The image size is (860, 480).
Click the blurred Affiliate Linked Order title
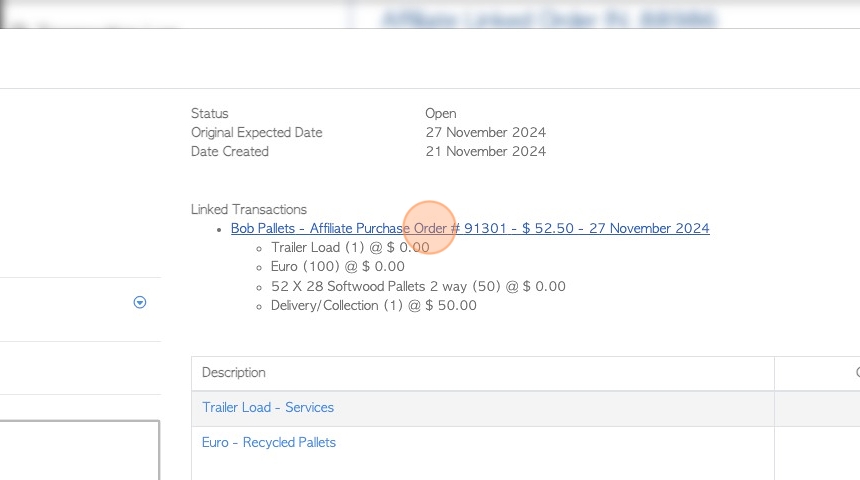tap(549, 19)
